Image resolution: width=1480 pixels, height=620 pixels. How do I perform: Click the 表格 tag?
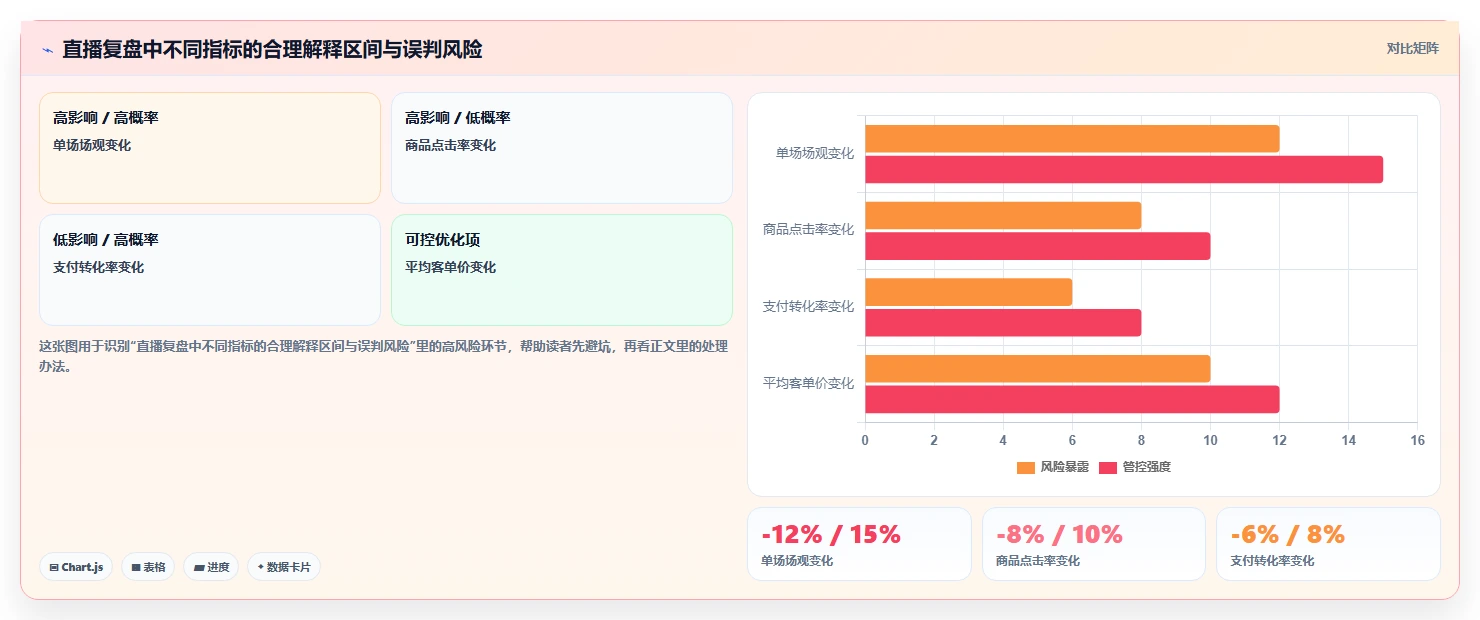click(148, 567)
